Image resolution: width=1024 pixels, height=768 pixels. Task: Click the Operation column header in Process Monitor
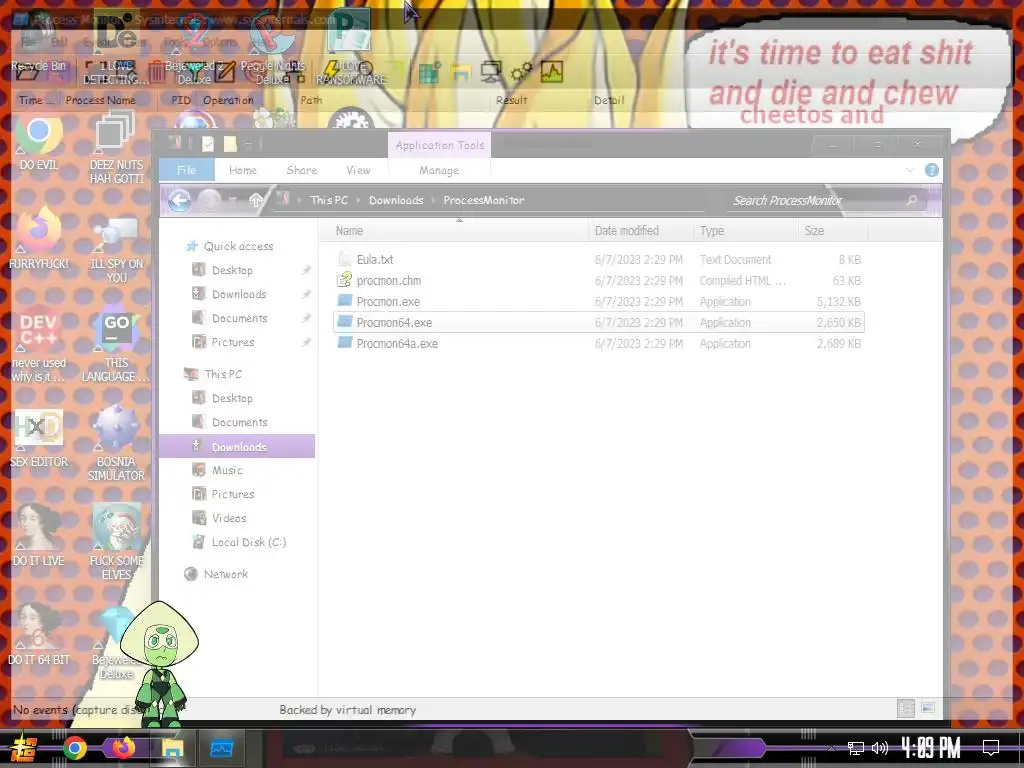tap(228, 100)
